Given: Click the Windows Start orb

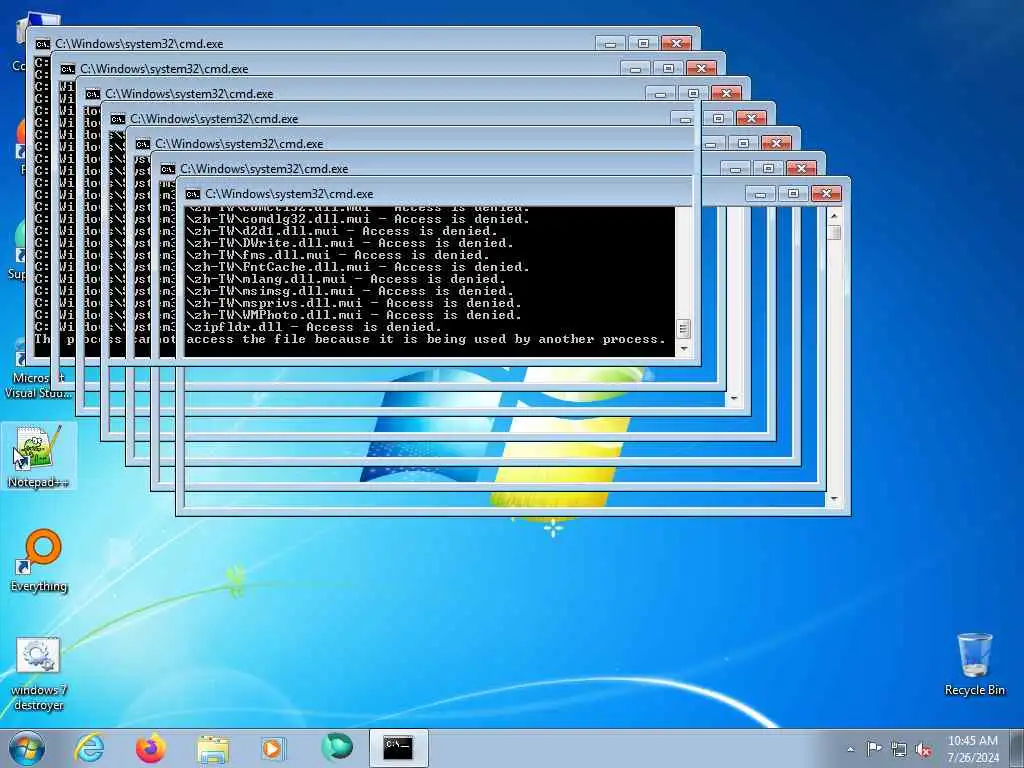Looking at the screenshot, I should tap(27, 748).
